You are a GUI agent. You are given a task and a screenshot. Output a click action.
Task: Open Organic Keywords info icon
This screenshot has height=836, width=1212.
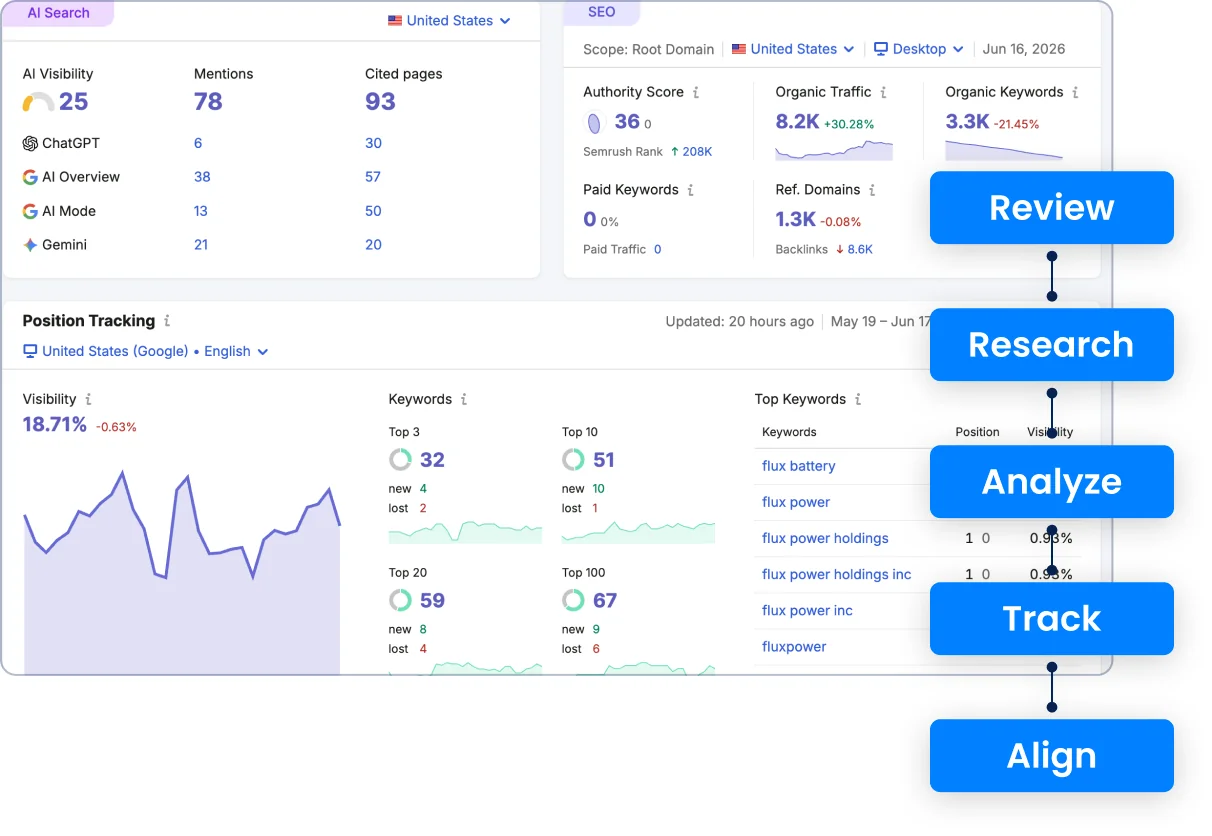pyautogui.click(x=1075, y=92)
